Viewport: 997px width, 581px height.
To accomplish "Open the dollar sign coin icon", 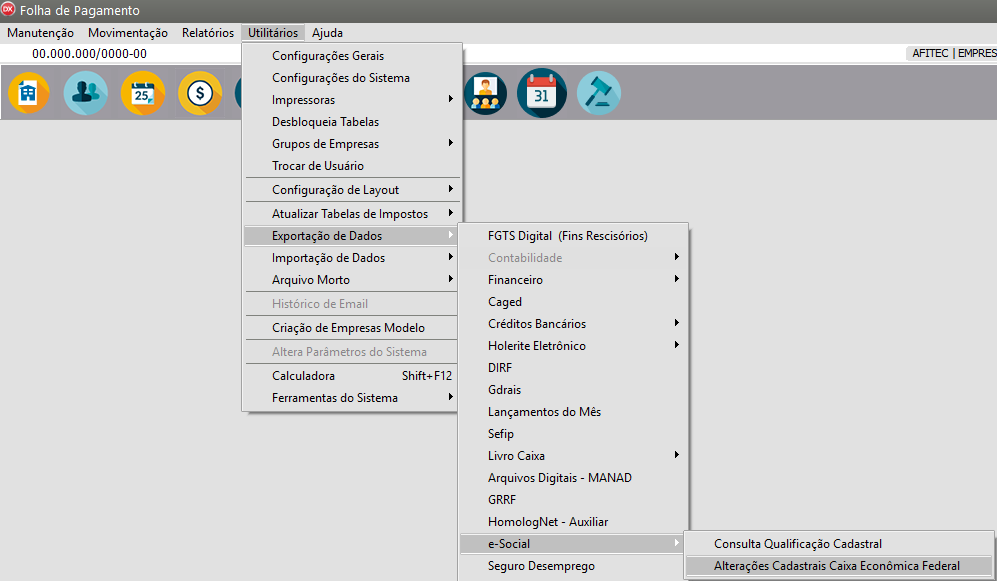I will 200,94.
